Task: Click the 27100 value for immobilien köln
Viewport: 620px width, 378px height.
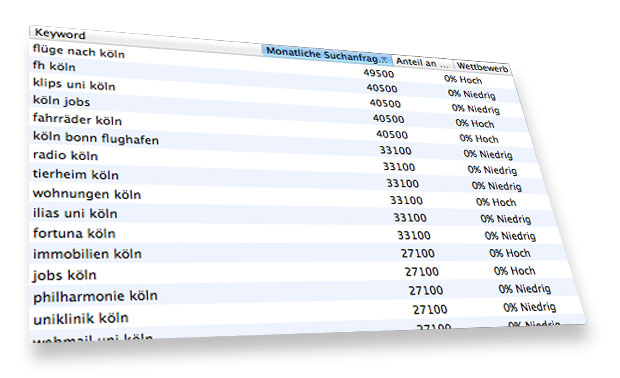Action: point(418,253)
